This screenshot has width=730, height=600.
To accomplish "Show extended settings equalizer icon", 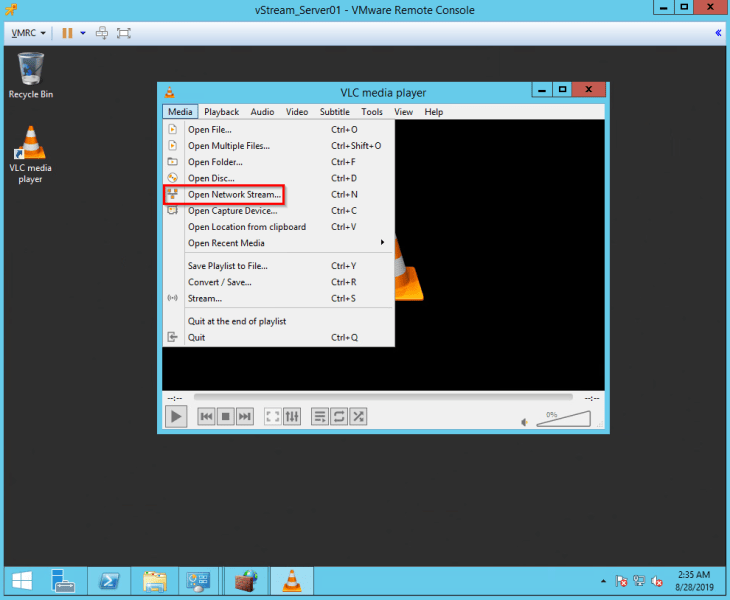I will pos(292,416).
